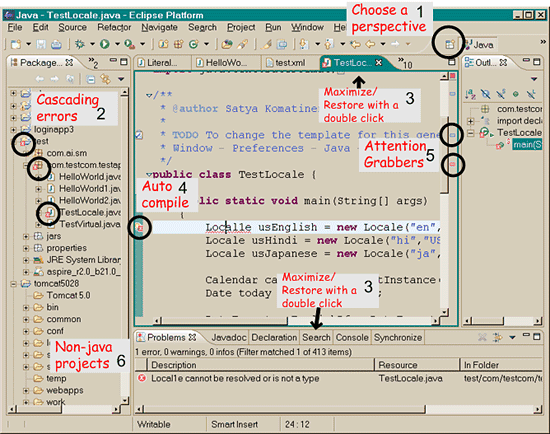Switch to the Console tab
550x434 pixels.
coord(352,338)
